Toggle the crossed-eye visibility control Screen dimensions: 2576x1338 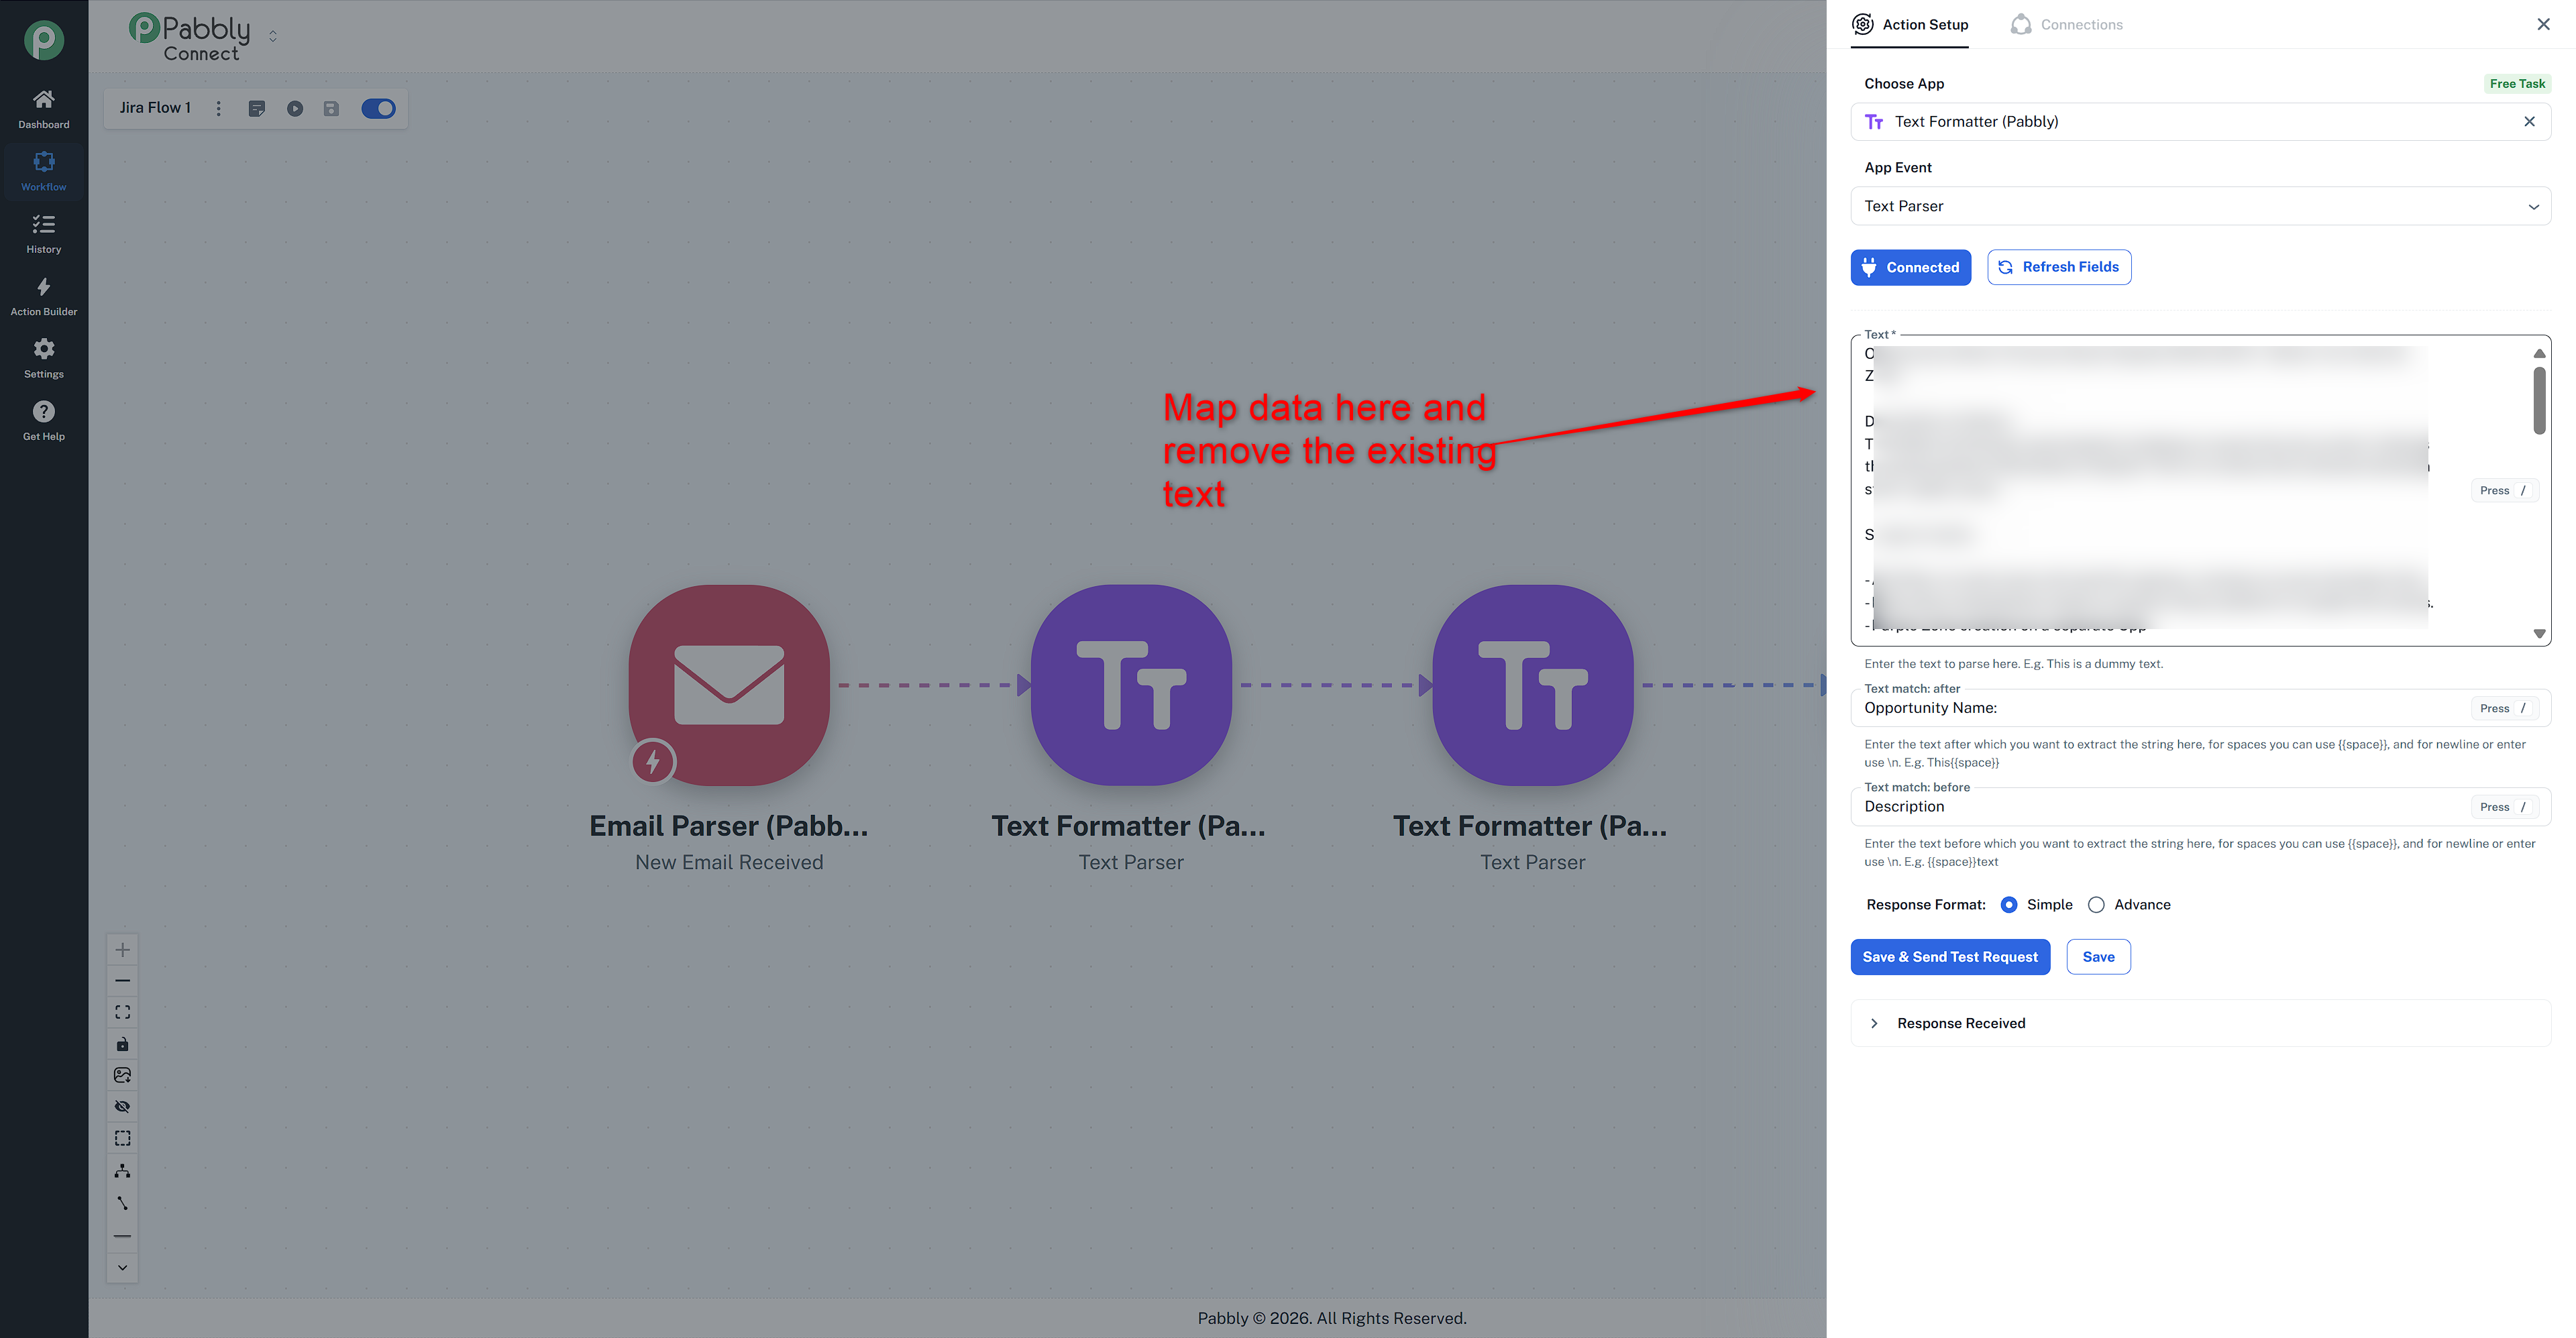tap(123, 1106)
